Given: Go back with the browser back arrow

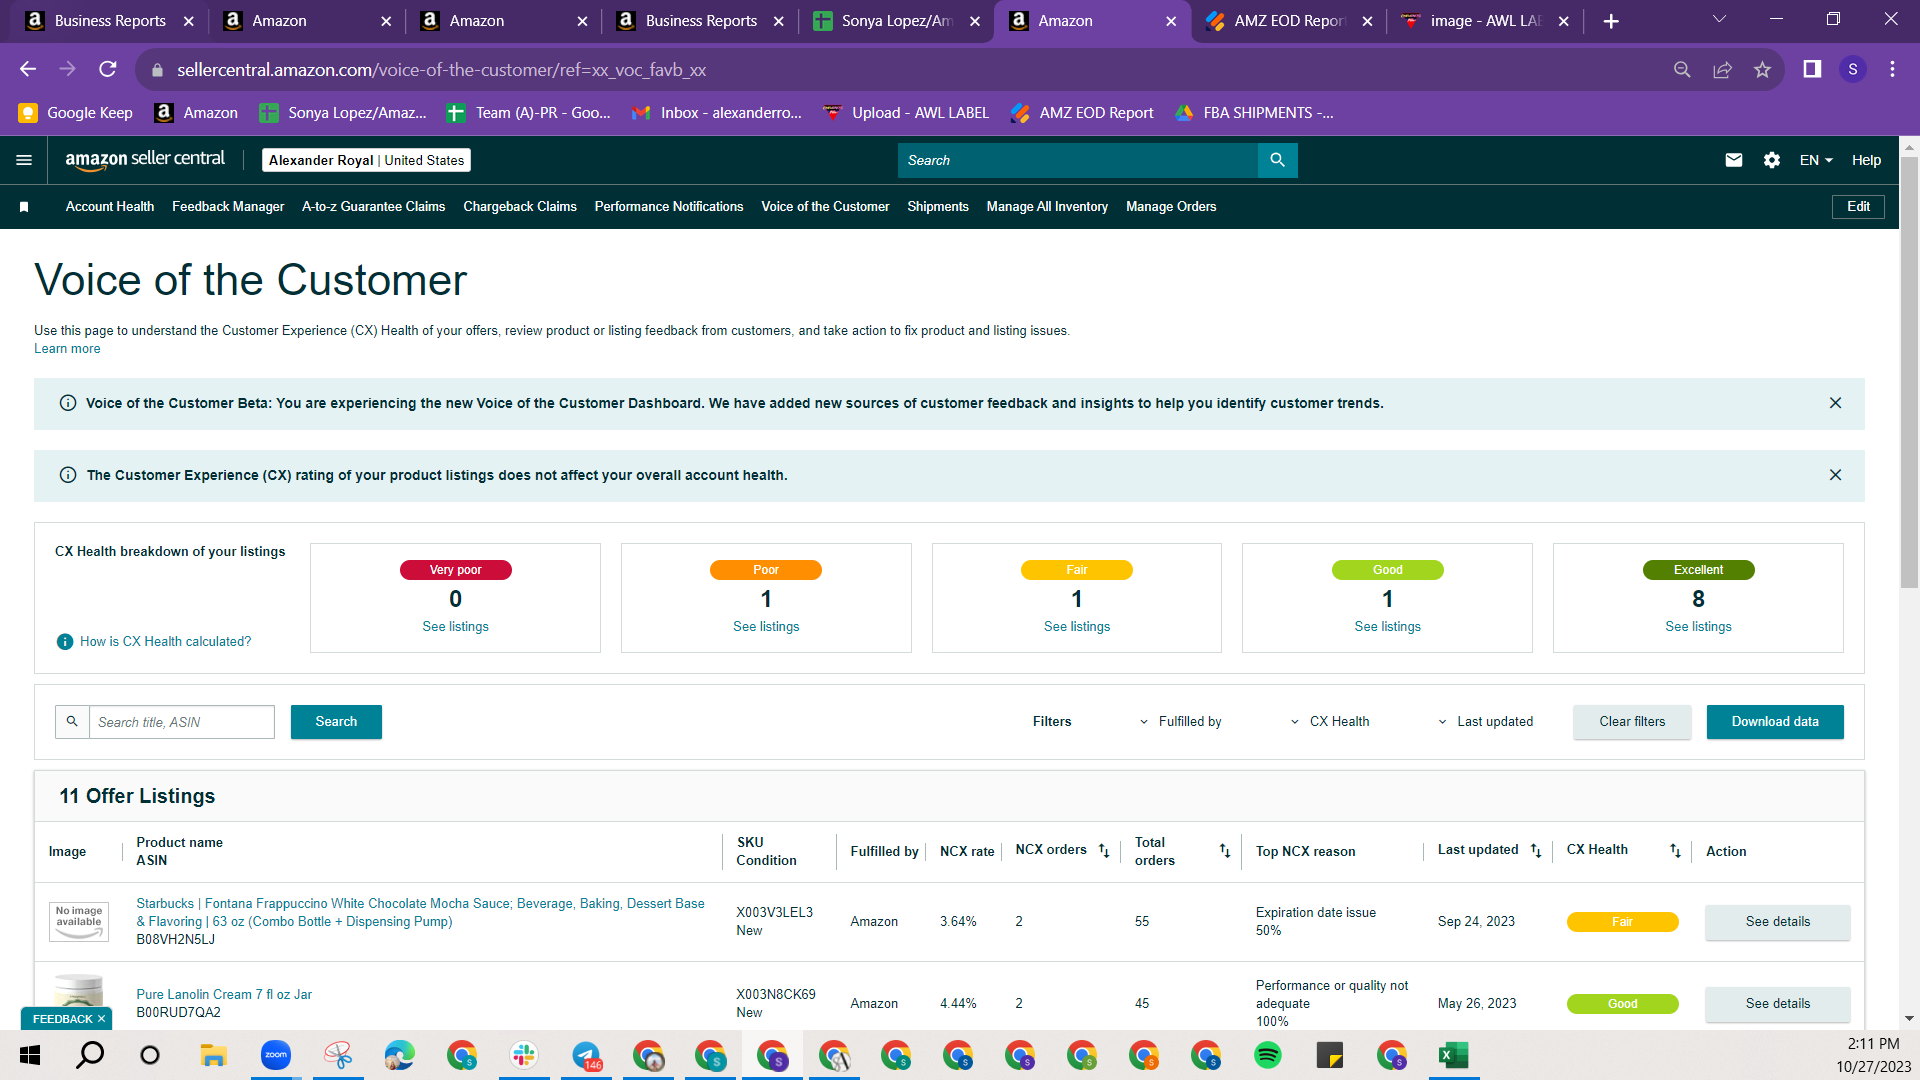Looking at the screenshot, I should coord(28,69).
